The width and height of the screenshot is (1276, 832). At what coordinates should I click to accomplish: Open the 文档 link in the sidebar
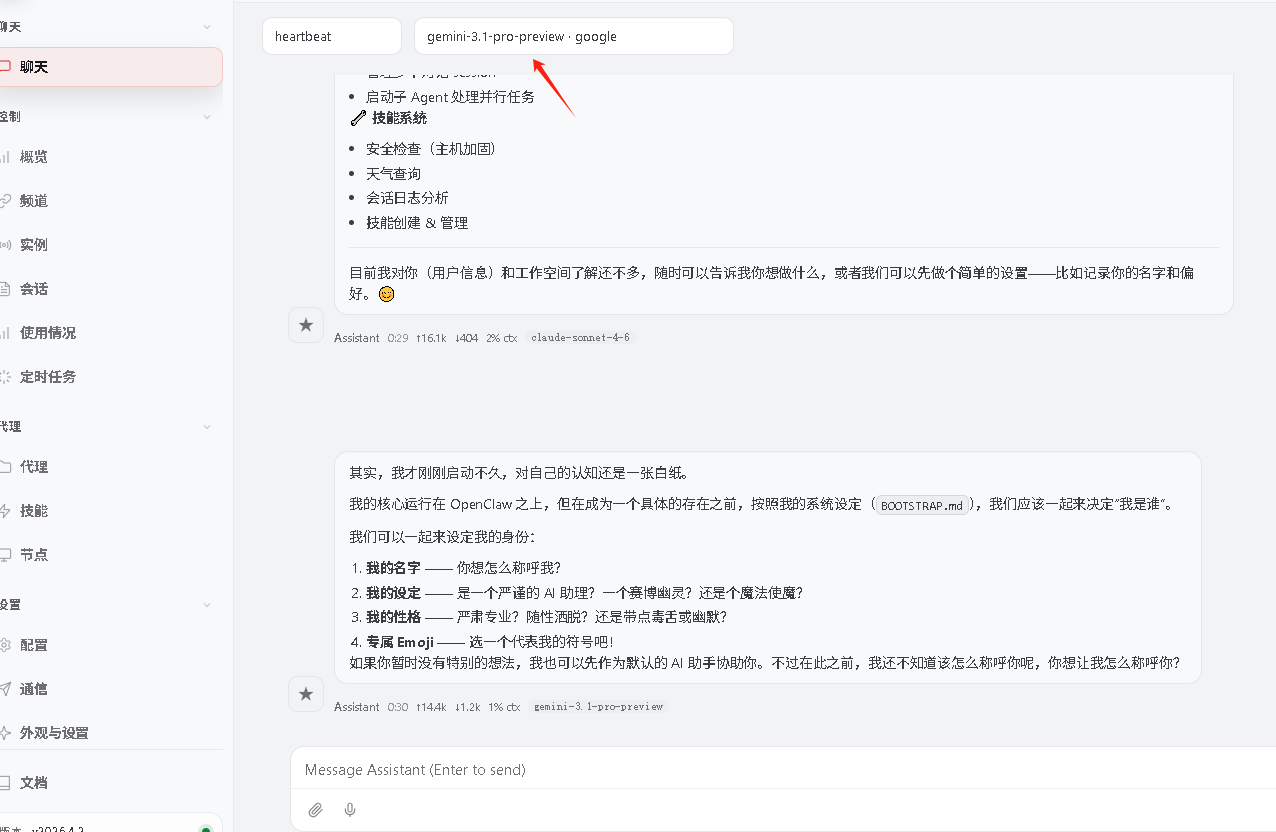34,783
